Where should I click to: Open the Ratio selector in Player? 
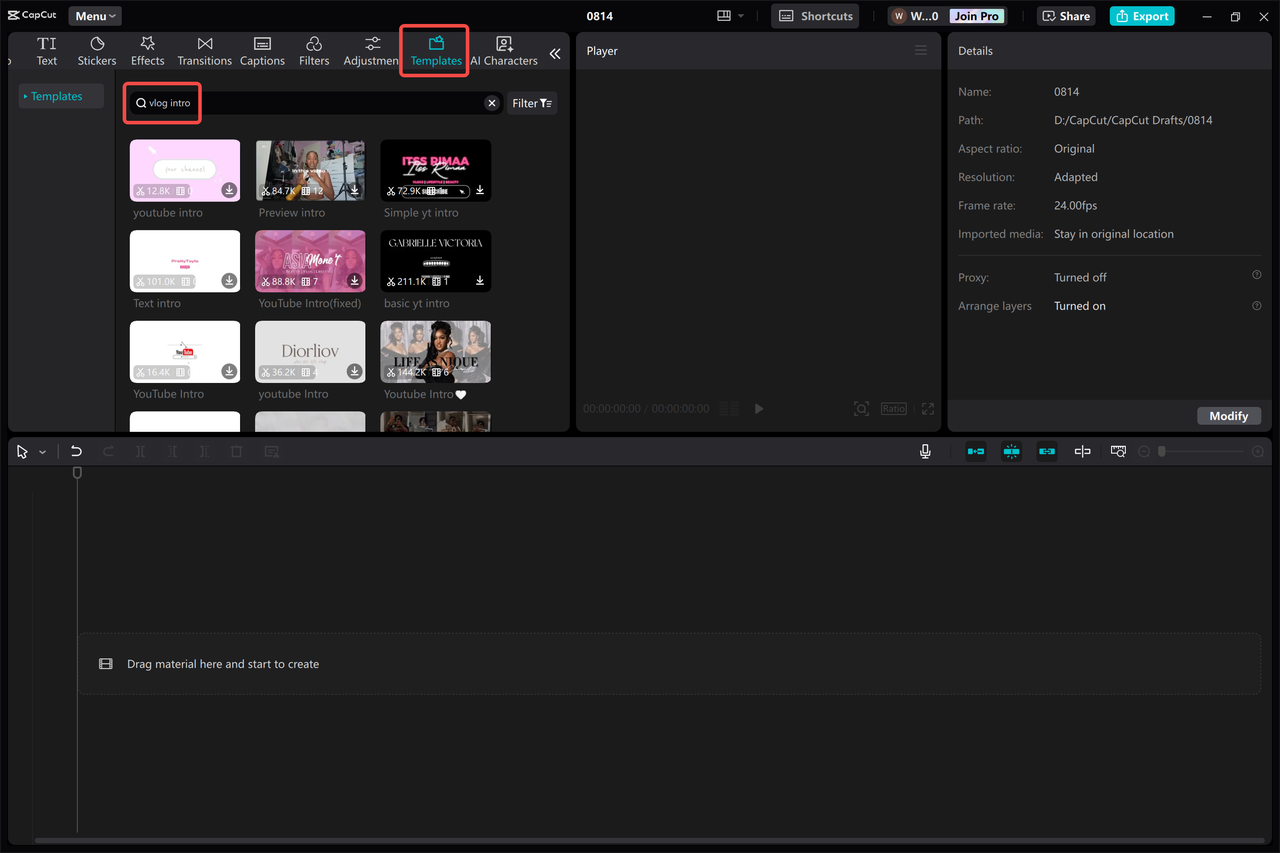click(x=894, y=409)
